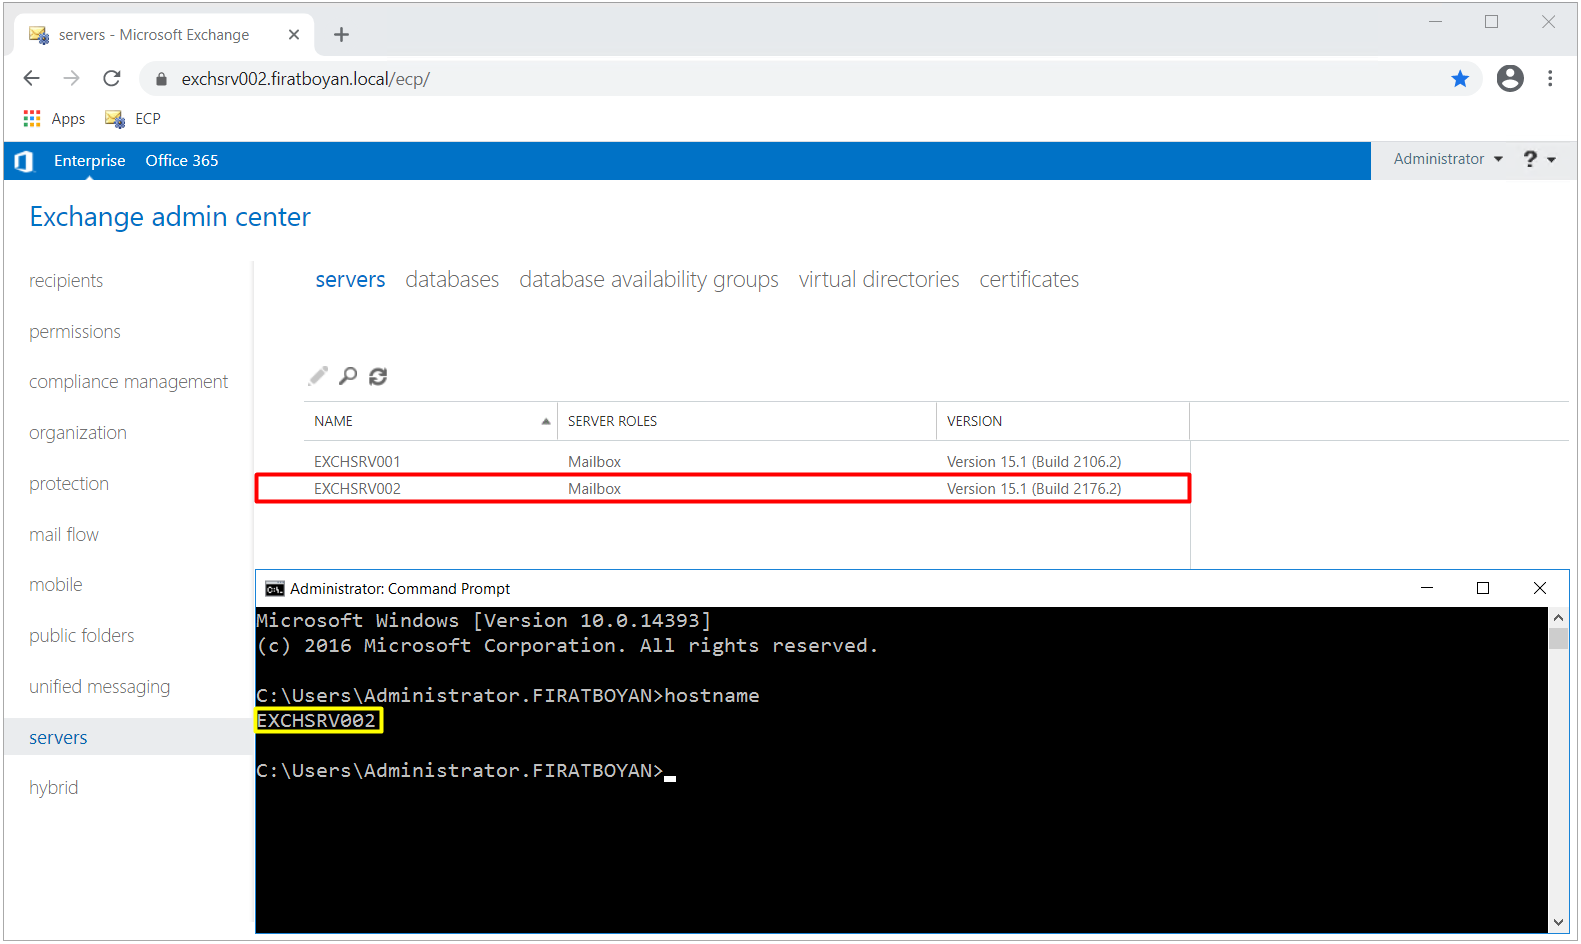The height and width of the screenshot is (944, 1581).
Task: Open the Apps grid shortcut in bookmarks bar
Action: [54, 118]
